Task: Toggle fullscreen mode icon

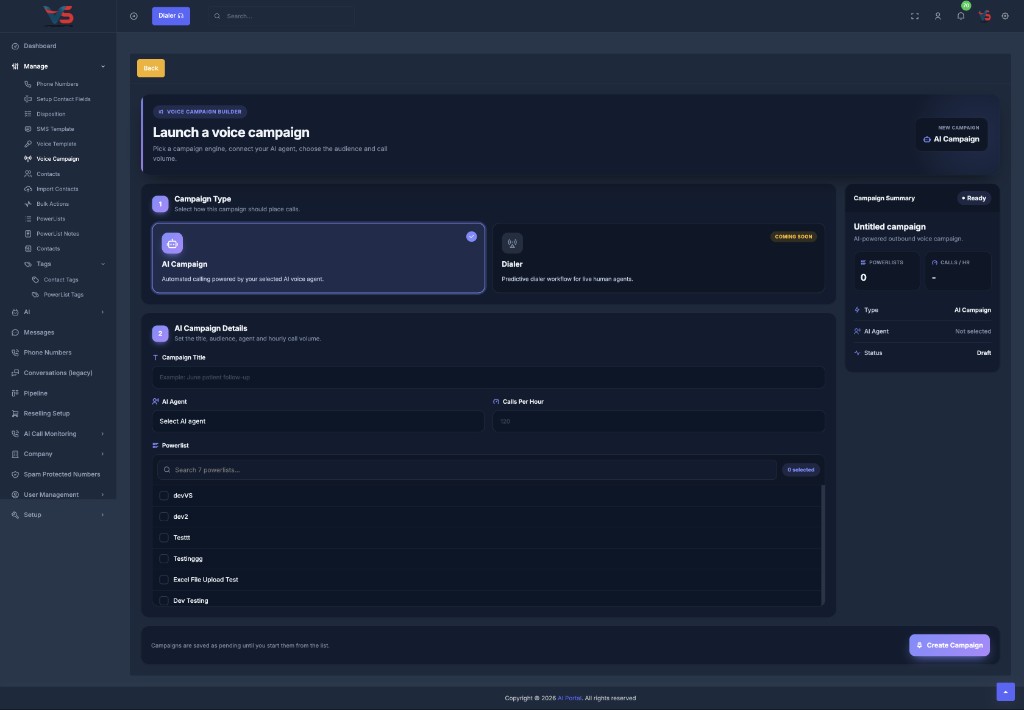Action: pyautogui.click(x=915, y=16)
